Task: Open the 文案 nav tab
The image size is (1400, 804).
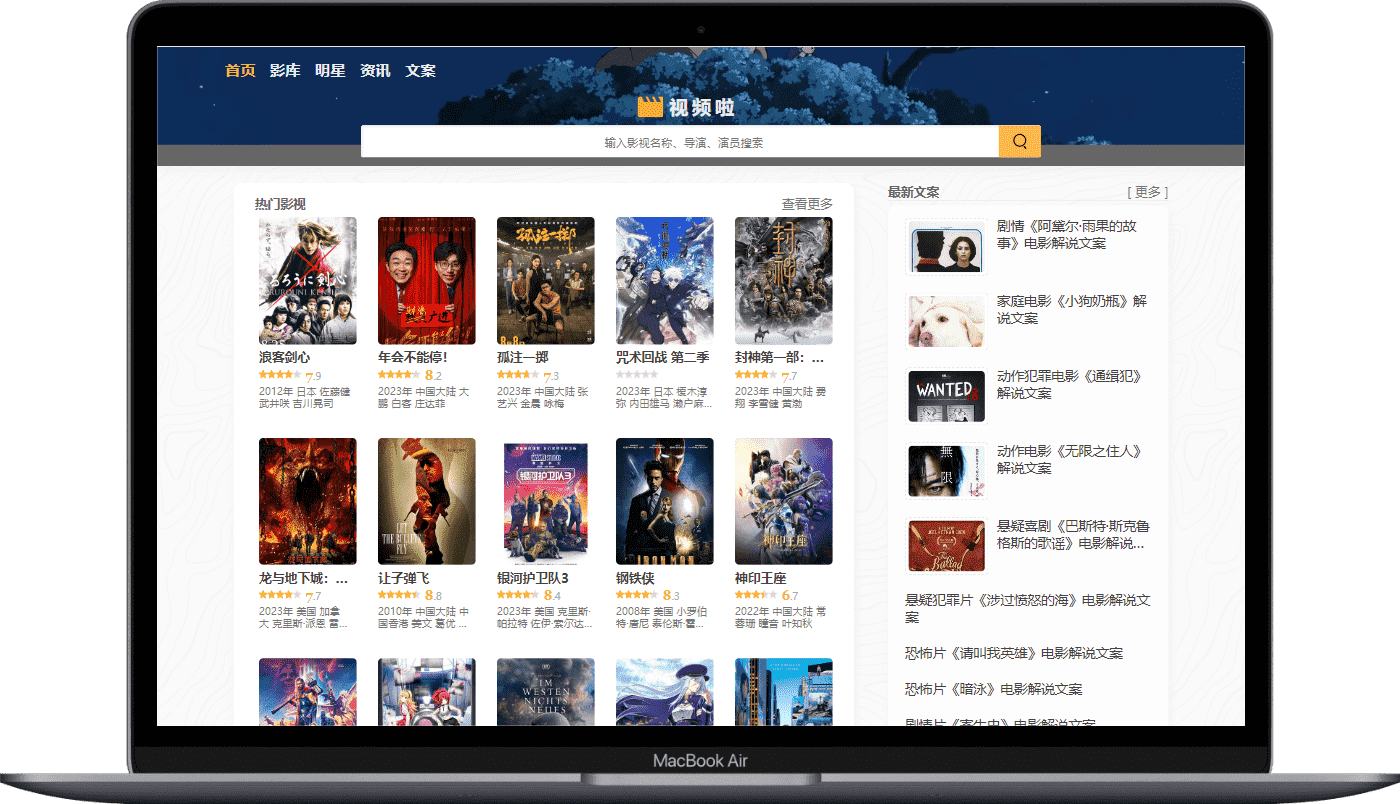Action: [420, 71]
